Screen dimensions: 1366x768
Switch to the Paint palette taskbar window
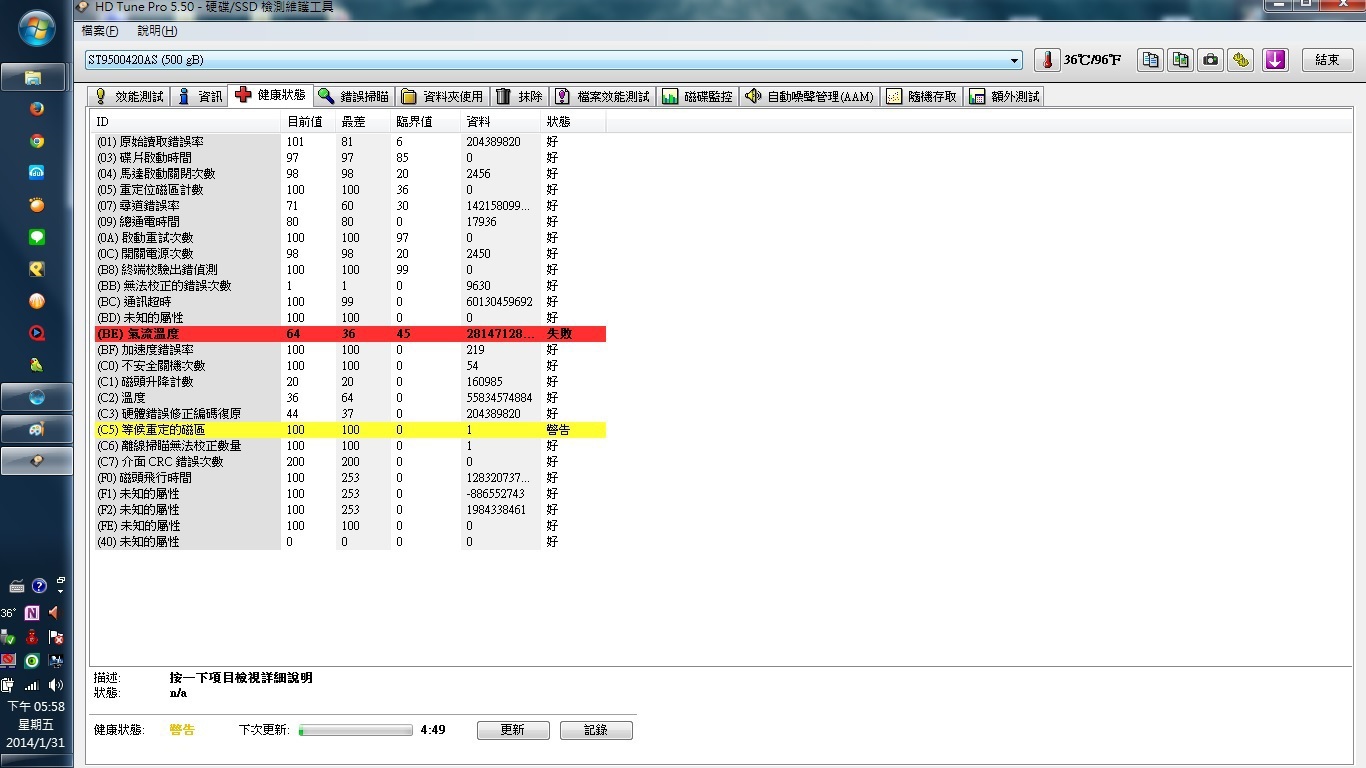36,429
